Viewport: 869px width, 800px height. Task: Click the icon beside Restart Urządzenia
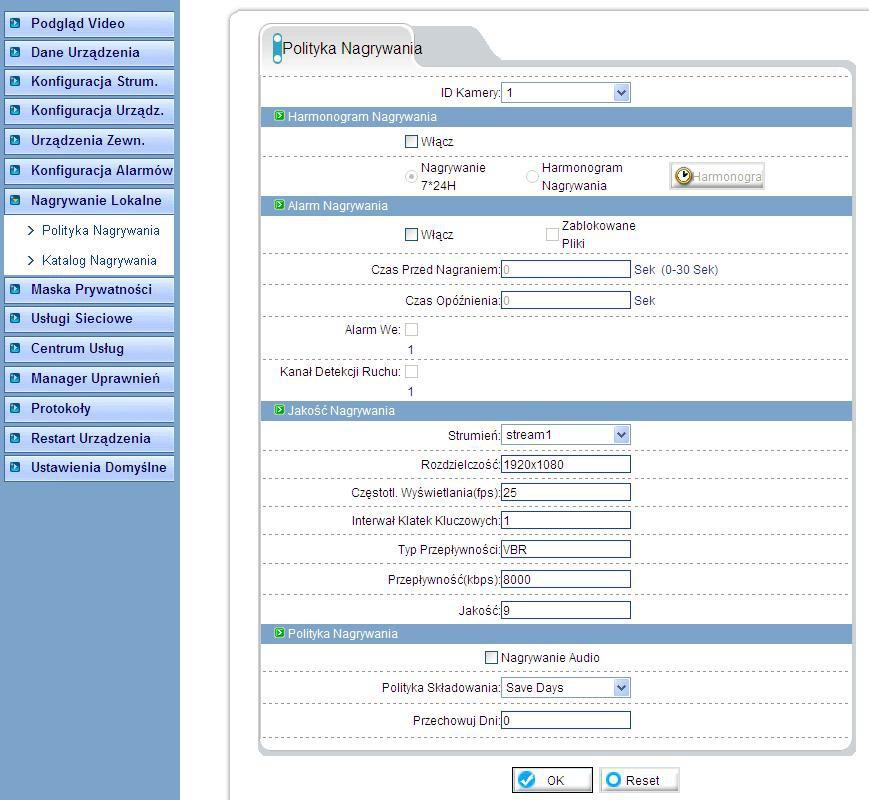(x=15, y=438)
